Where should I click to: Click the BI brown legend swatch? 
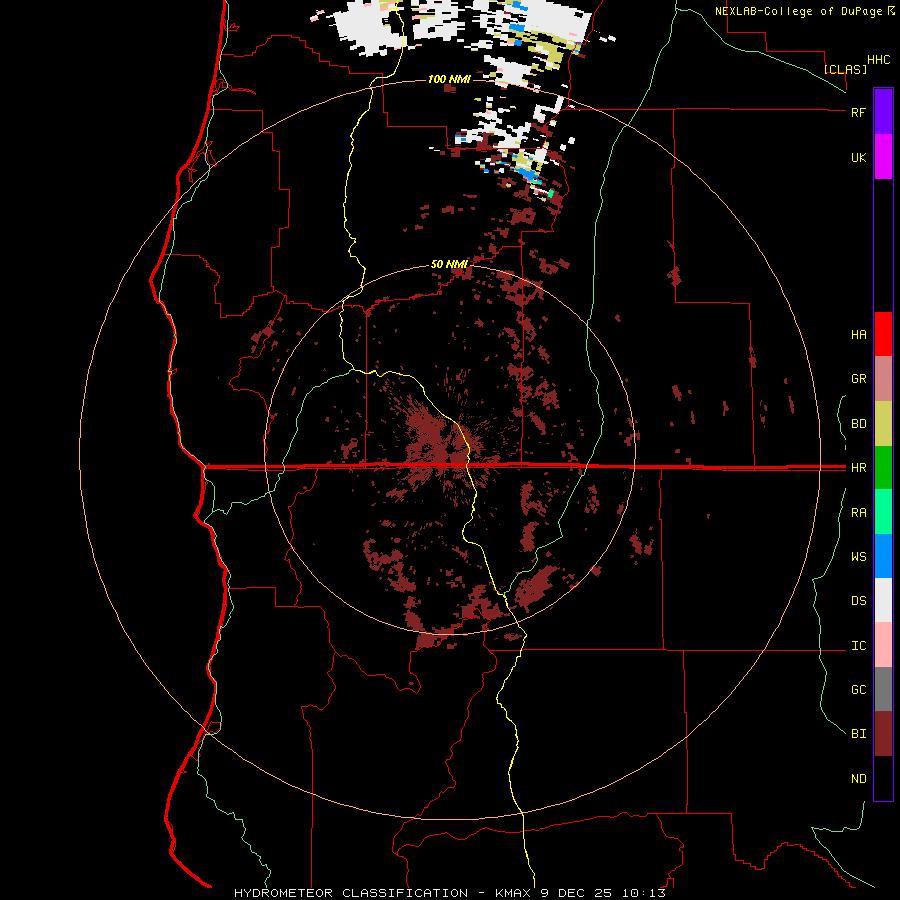pyautogui.click(x=883, y=734)
